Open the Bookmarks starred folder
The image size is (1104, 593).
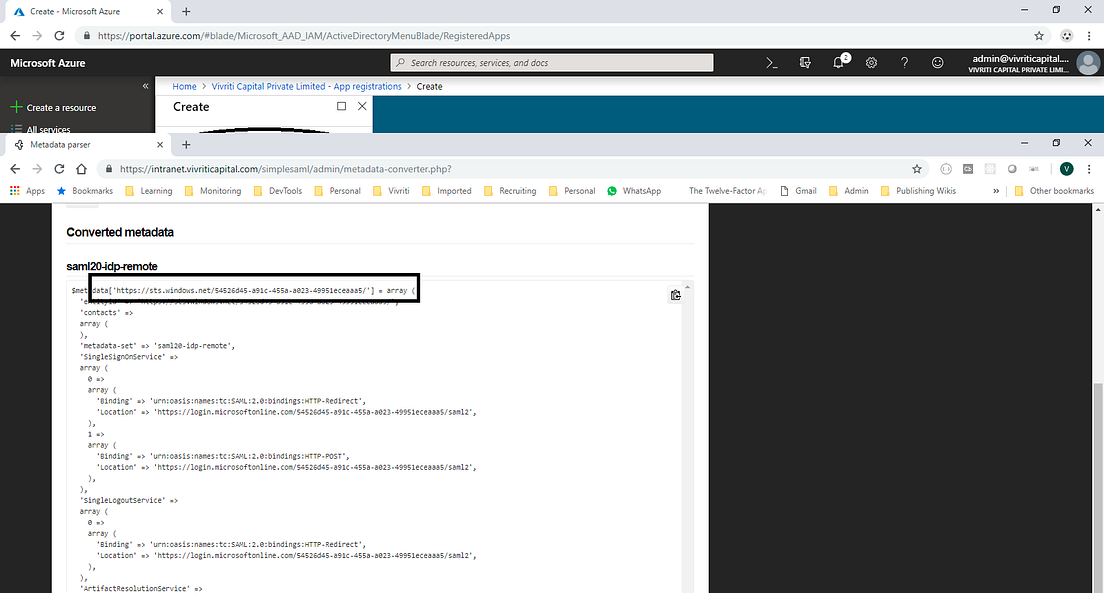click(x=84, y=191)
